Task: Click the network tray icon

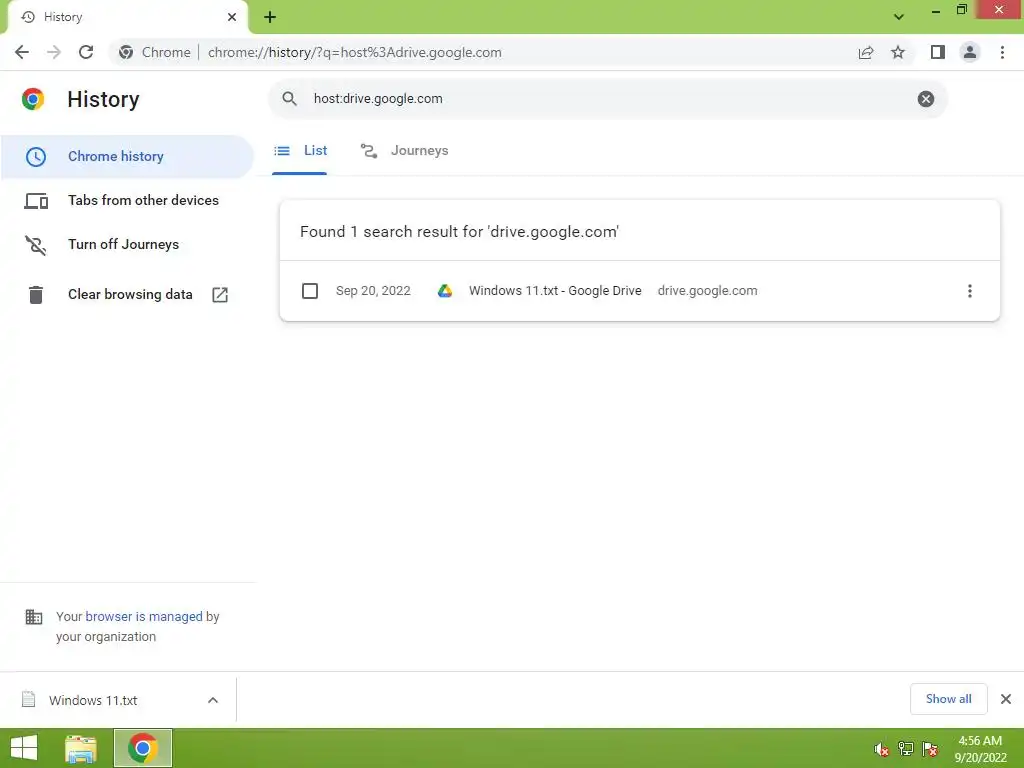Action: coord(906,749)
